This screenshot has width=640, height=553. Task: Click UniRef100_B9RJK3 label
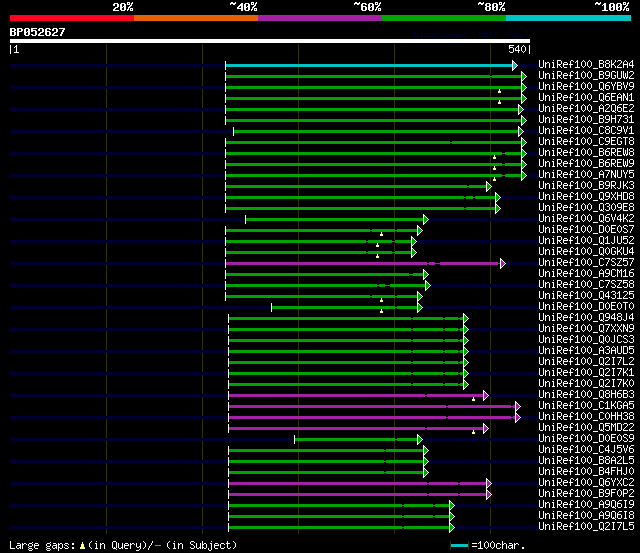(586, 185)
